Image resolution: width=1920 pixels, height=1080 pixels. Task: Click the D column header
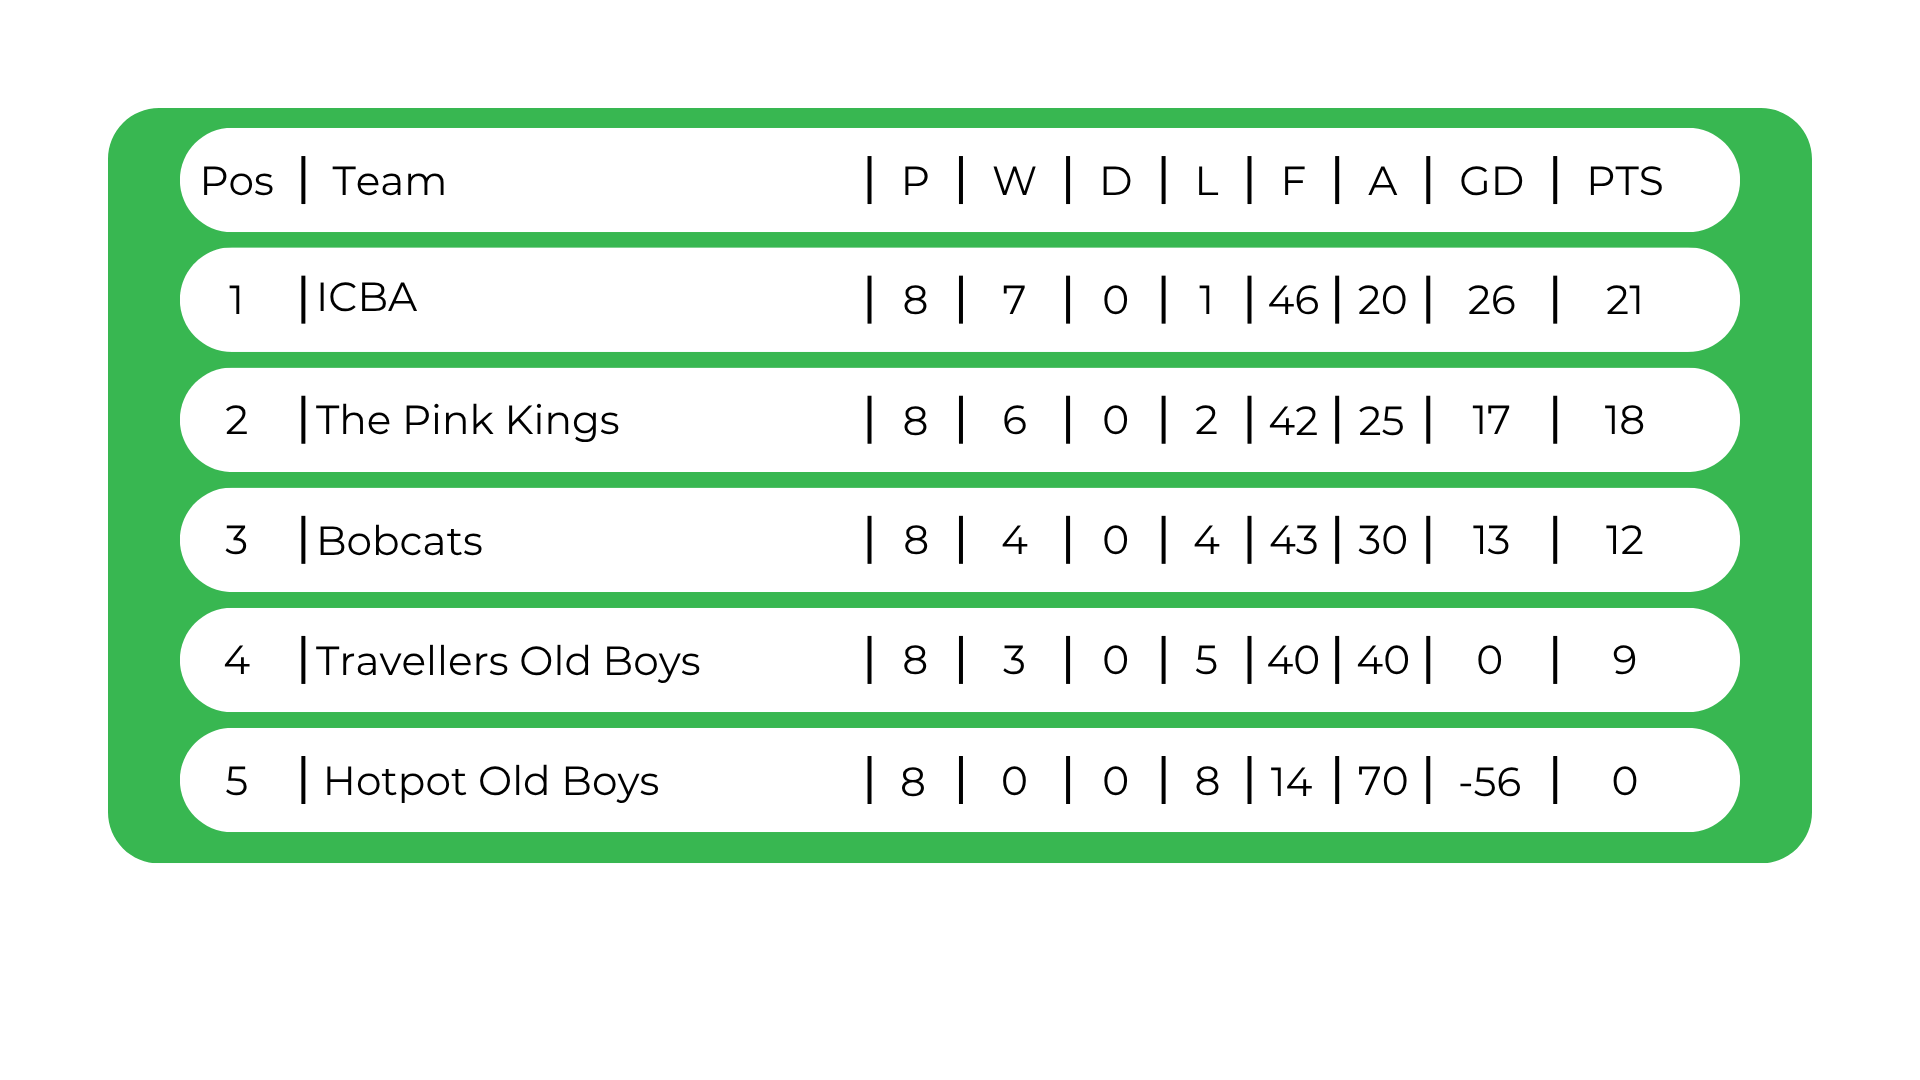coord(1116,181)
